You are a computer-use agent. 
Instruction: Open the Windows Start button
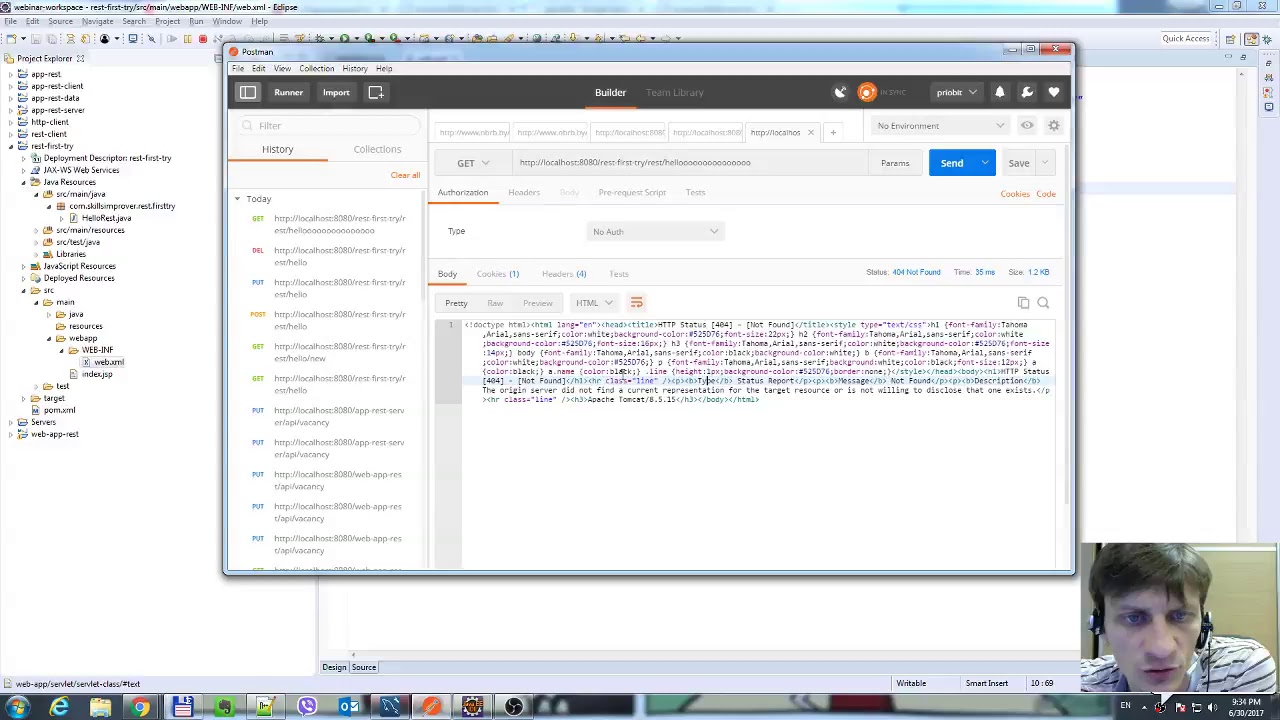pos(17,707)
